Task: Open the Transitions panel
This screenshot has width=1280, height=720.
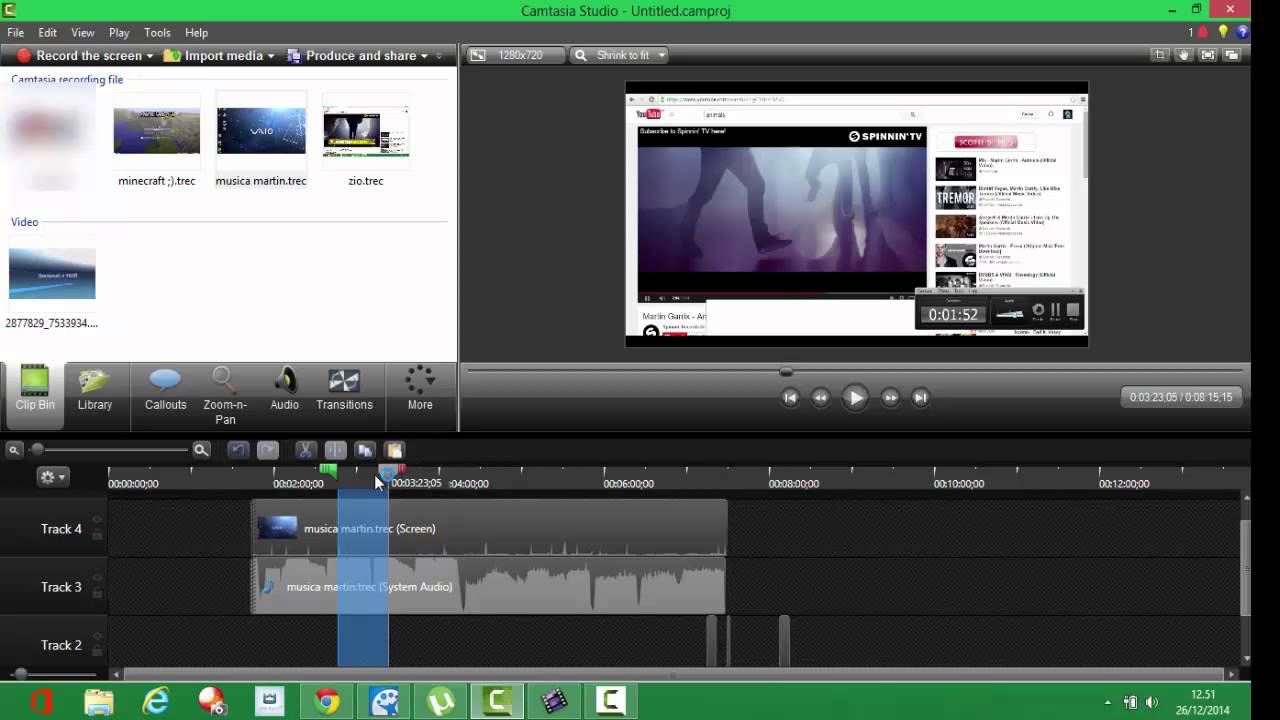Action: [344, 390]
